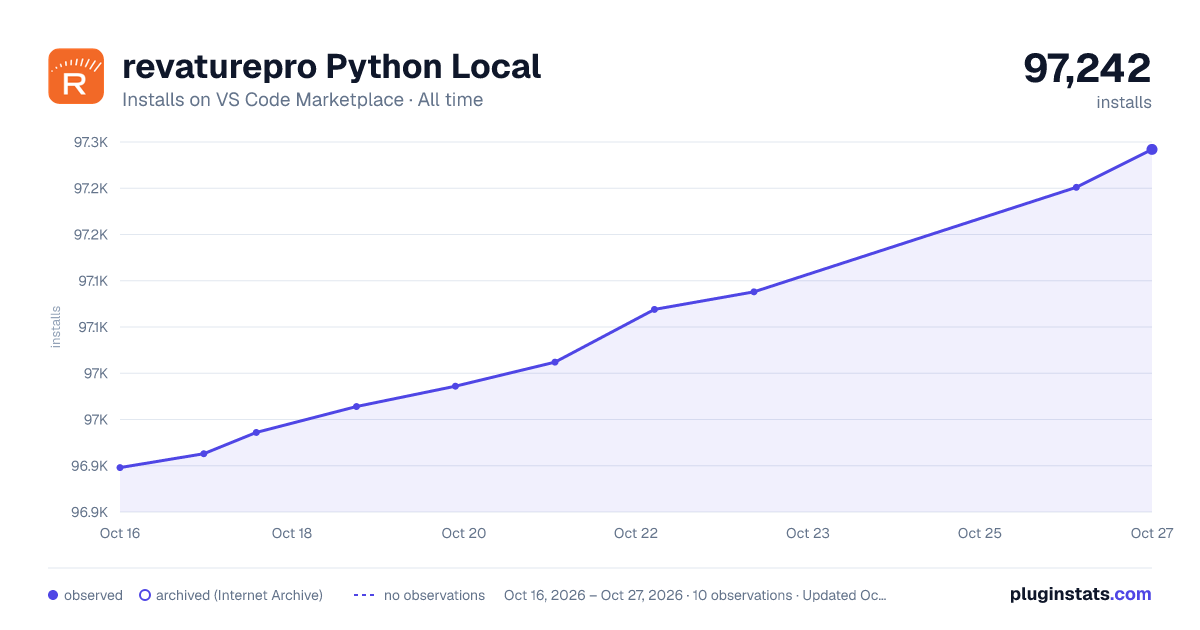This screenshot has width=1200, height=630.
Task: Select the data point just before Oct 20
Action: 455,386
